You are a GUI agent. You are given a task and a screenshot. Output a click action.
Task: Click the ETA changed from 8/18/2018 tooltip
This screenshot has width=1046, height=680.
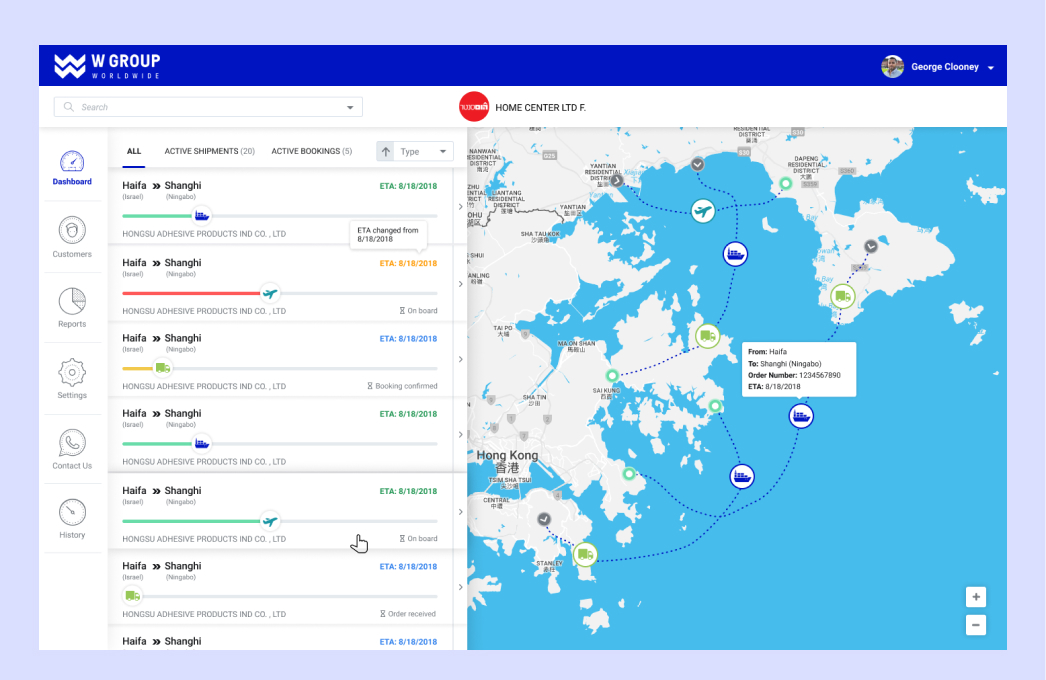pyautogui.click(x=388, y=235)
